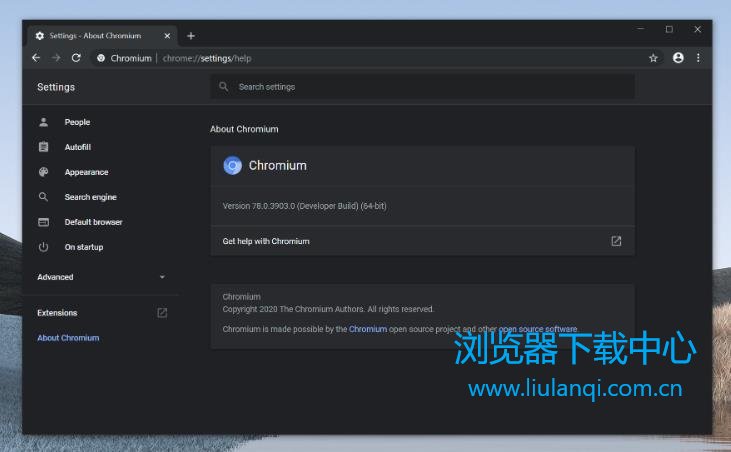The image size is (731, 452).
Task: Click the Autofill clipboard icon
Action: coord(43,147)
